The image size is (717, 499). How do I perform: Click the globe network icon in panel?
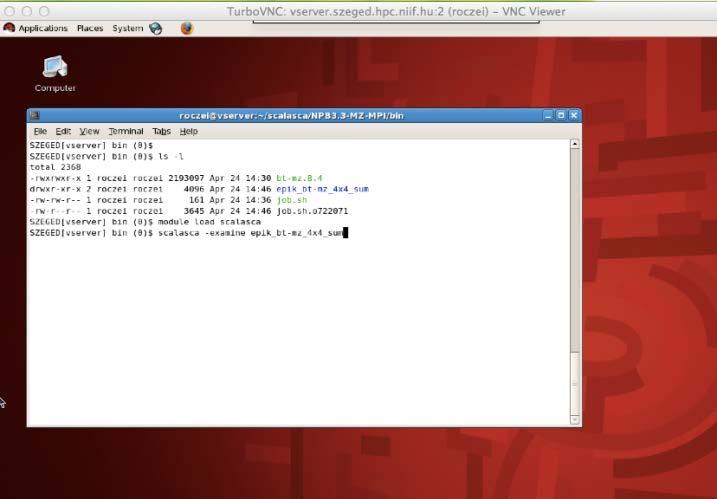(156, 29)
